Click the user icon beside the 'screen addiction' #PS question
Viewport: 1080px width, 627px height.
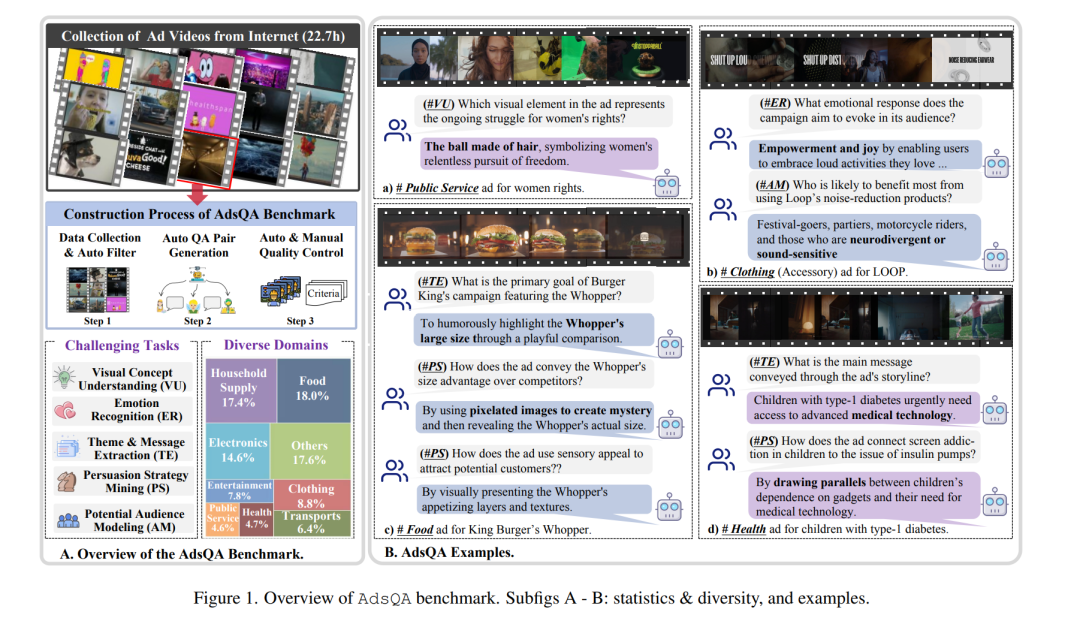pyautogui.click(x=721, y=459)
